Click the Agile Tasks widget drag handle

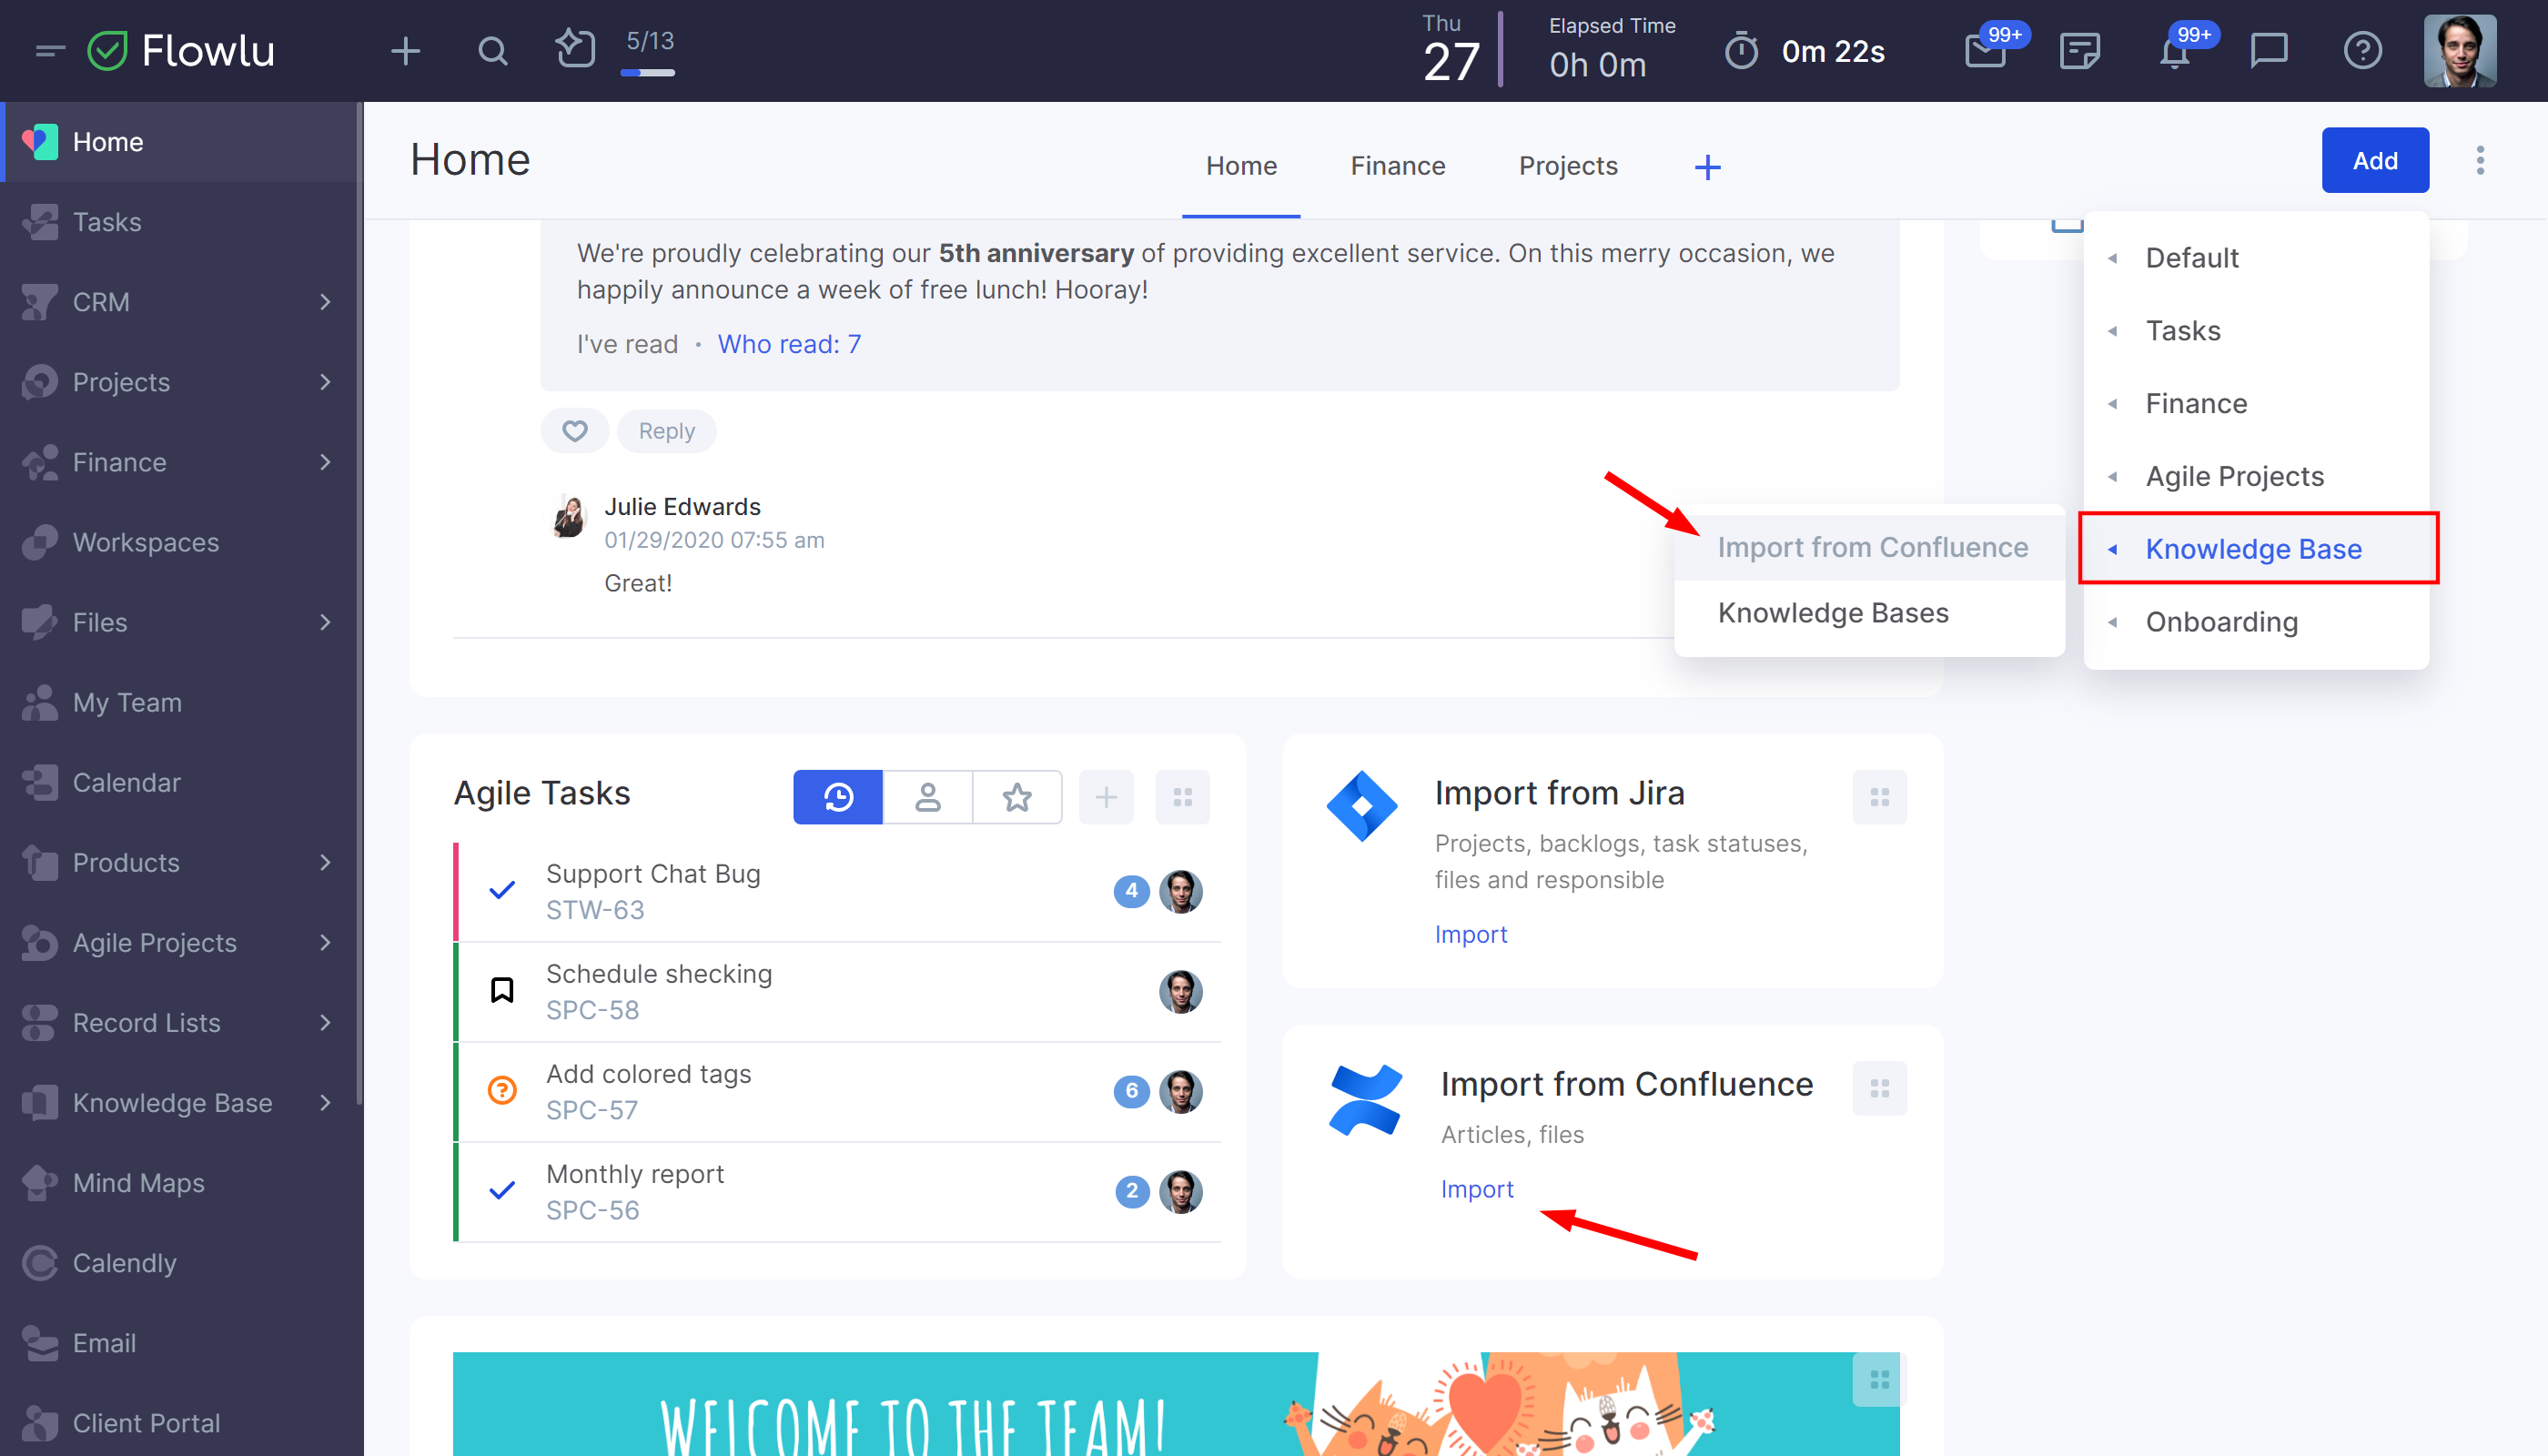pyautogui.click(x=1182, y=797)
